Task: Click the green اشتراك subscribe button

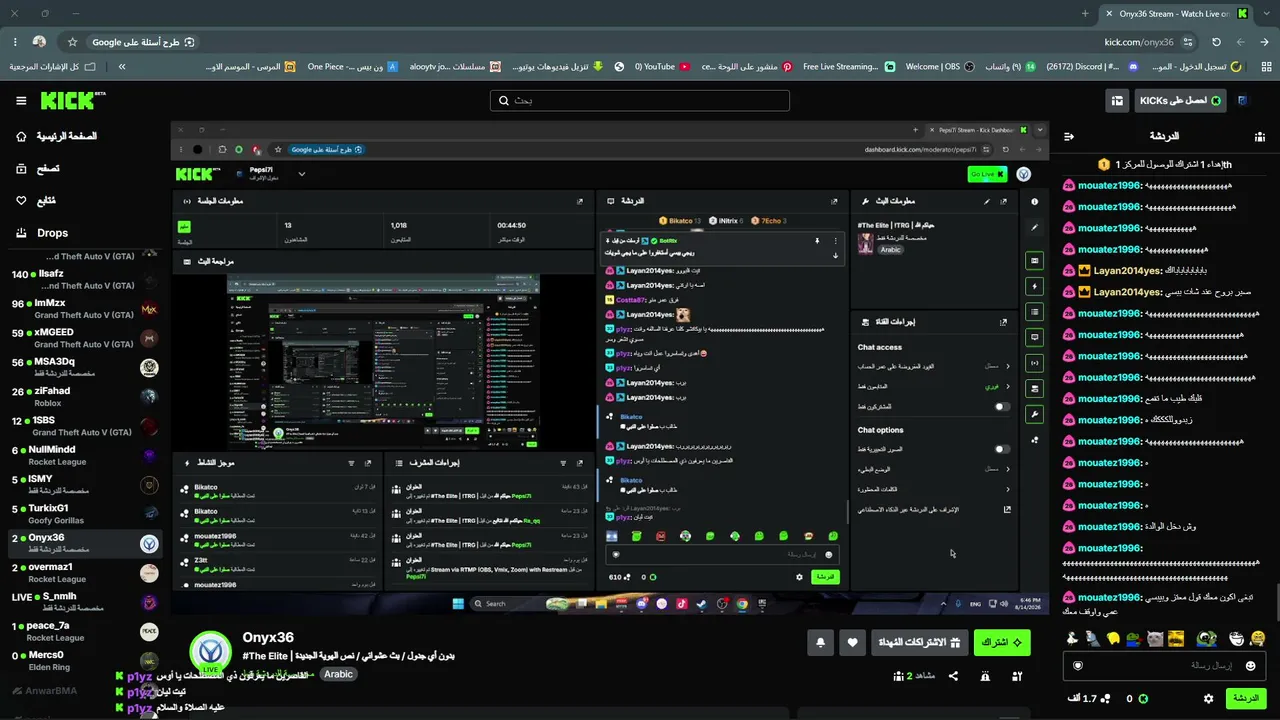Action: (1001, 642)
